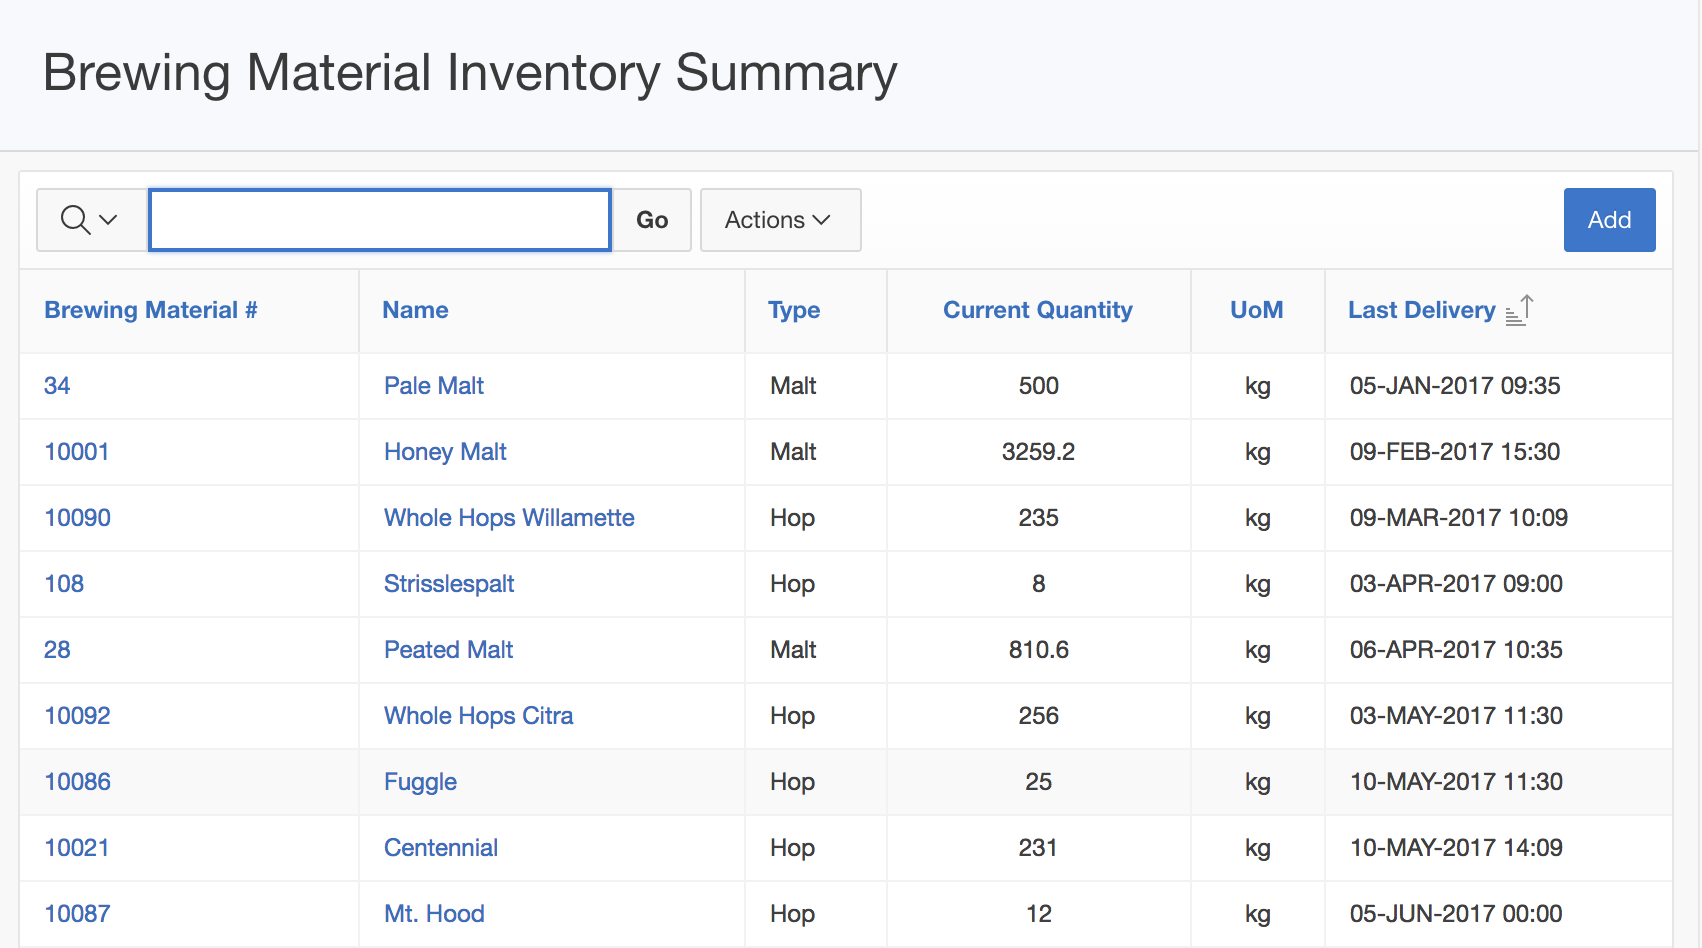
Task: Open material number 28 link
Action: point(57,650)
